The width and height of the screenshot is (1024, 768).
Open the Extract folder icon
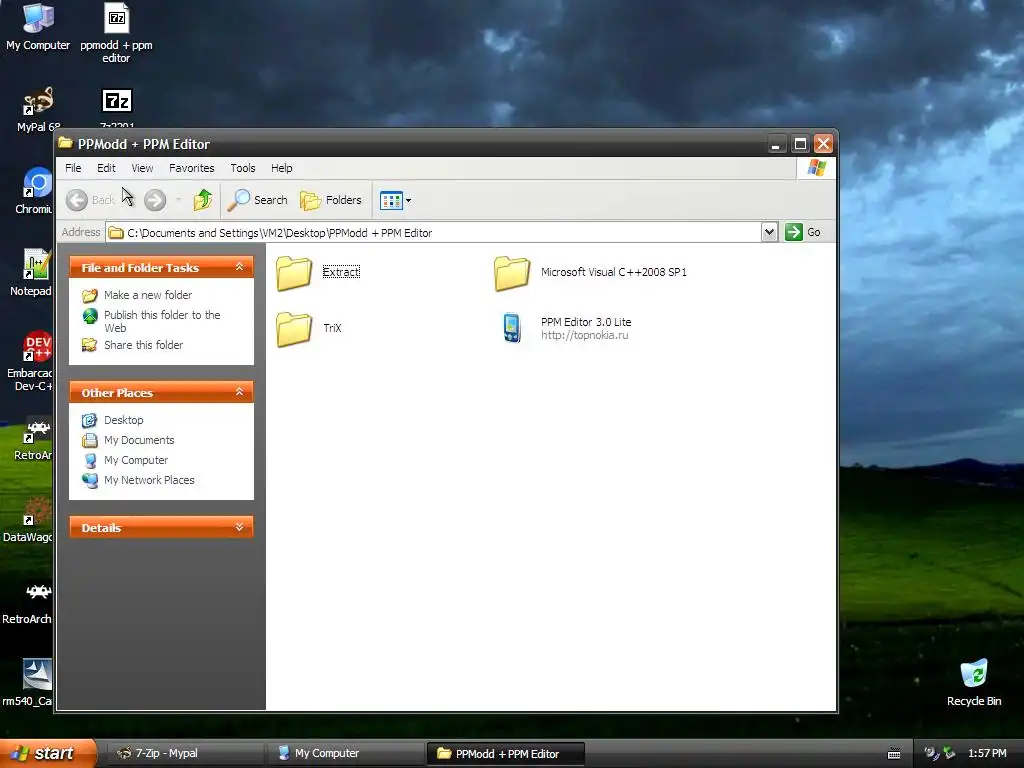pos(294,272)
